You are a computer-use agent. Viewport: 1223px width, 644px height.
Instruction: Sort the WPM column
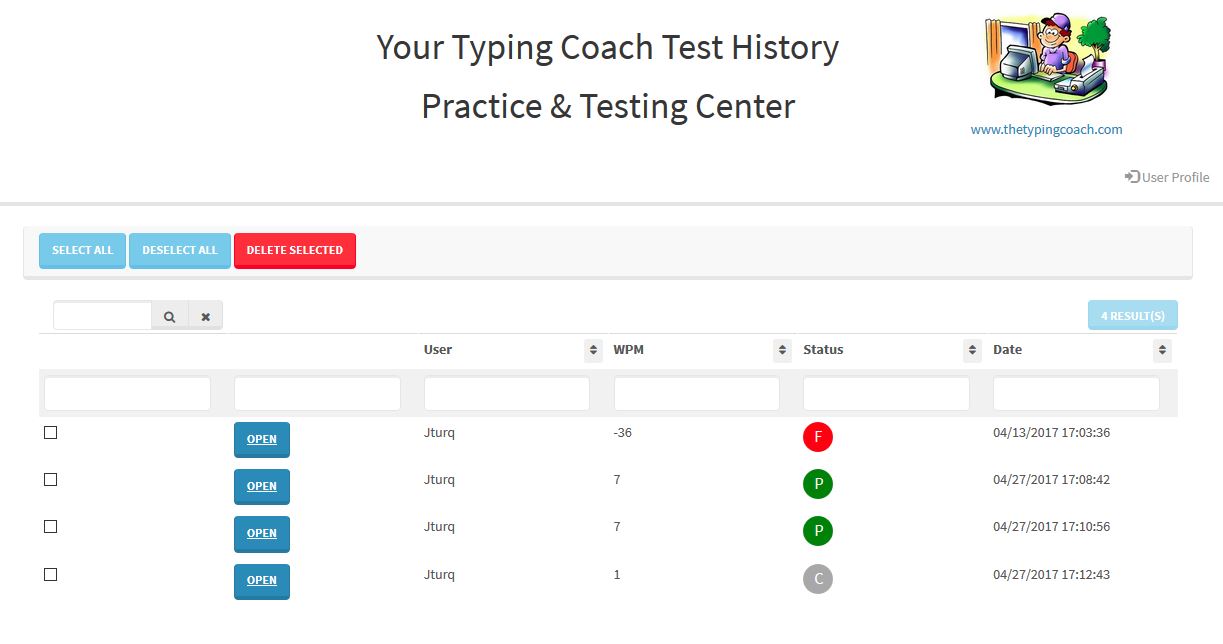(x=780, y=350)
